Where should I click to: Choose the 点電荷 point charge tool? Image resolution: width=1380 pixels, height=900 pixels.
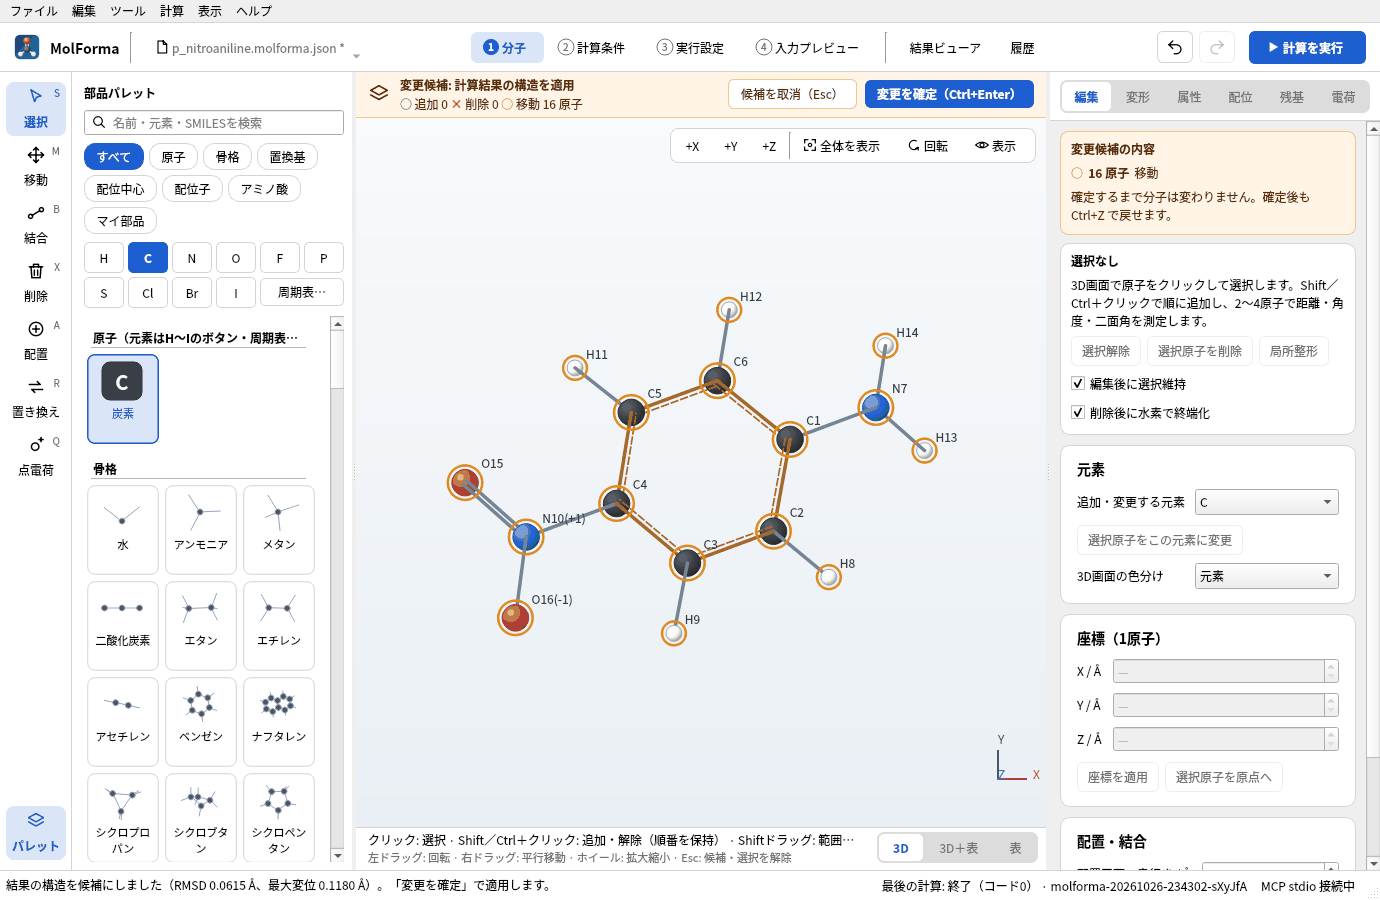pyautogui.click(x=36, y=456)
